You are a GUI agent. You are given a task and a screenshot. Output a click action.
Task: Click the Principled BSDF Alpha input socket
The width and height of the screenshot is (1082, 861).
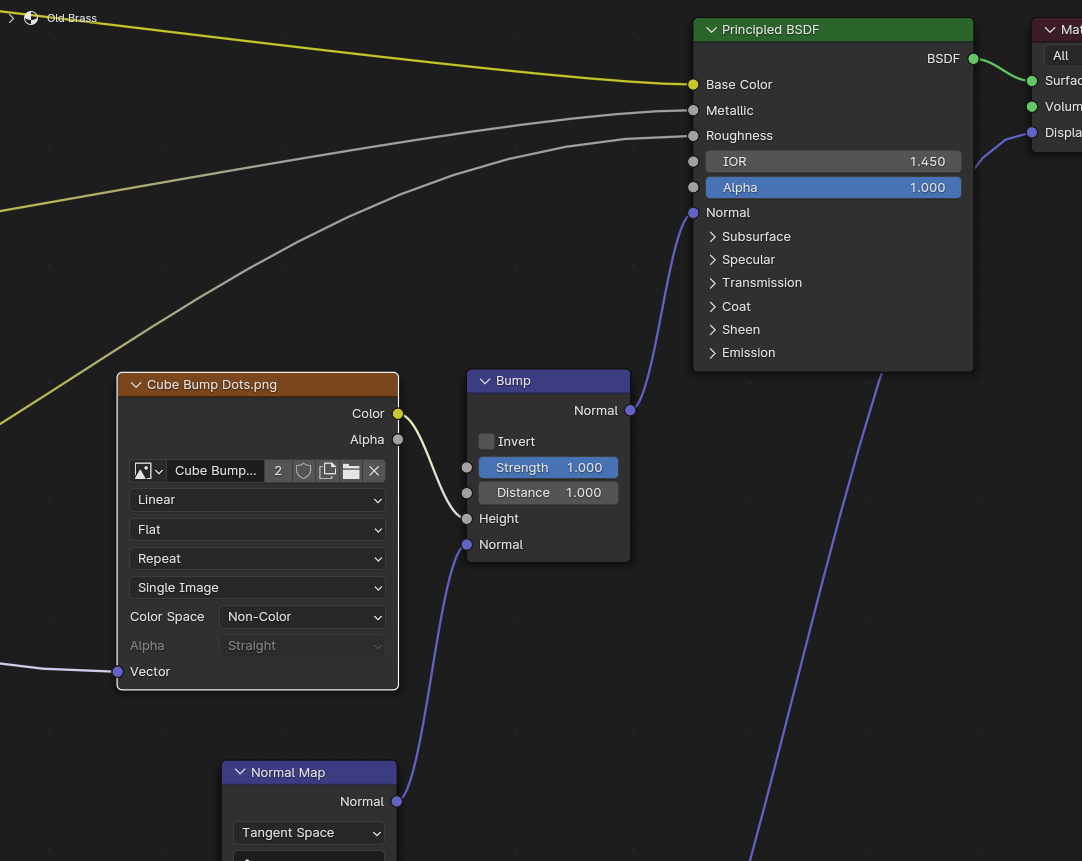[693, 188]
